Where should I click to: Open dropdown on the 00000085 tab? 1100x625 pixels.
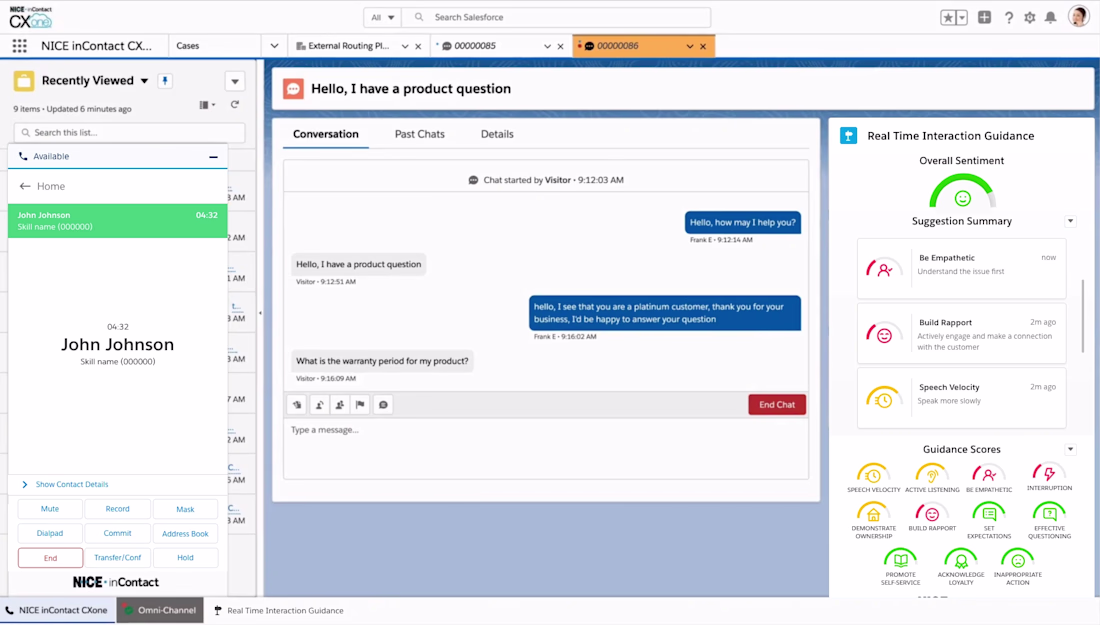click(547, 46)
